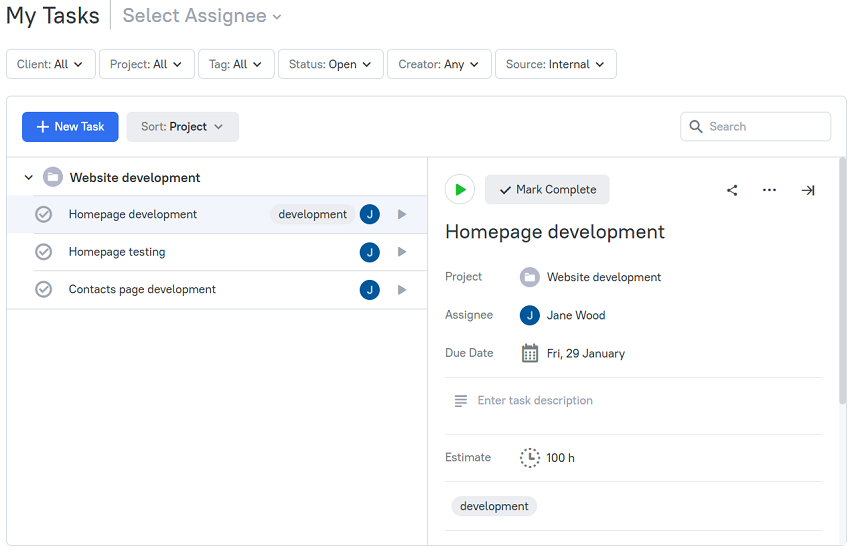Select the Homepage development task row

point(217,215)
